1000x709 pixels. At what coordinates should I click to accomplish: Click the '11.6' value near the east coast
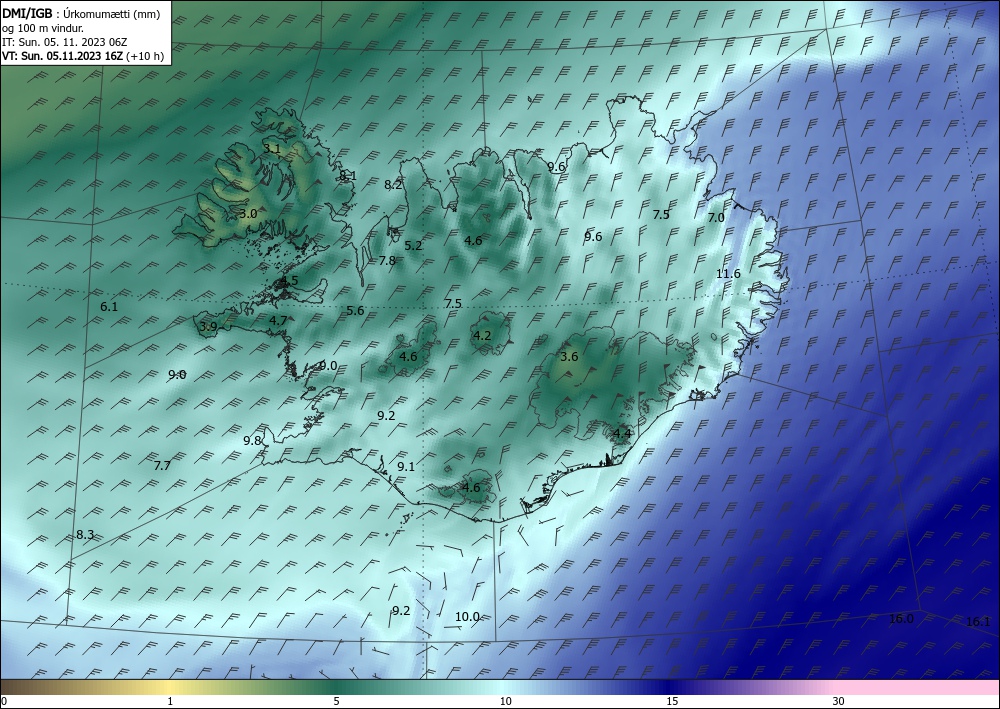click(728, 274)
